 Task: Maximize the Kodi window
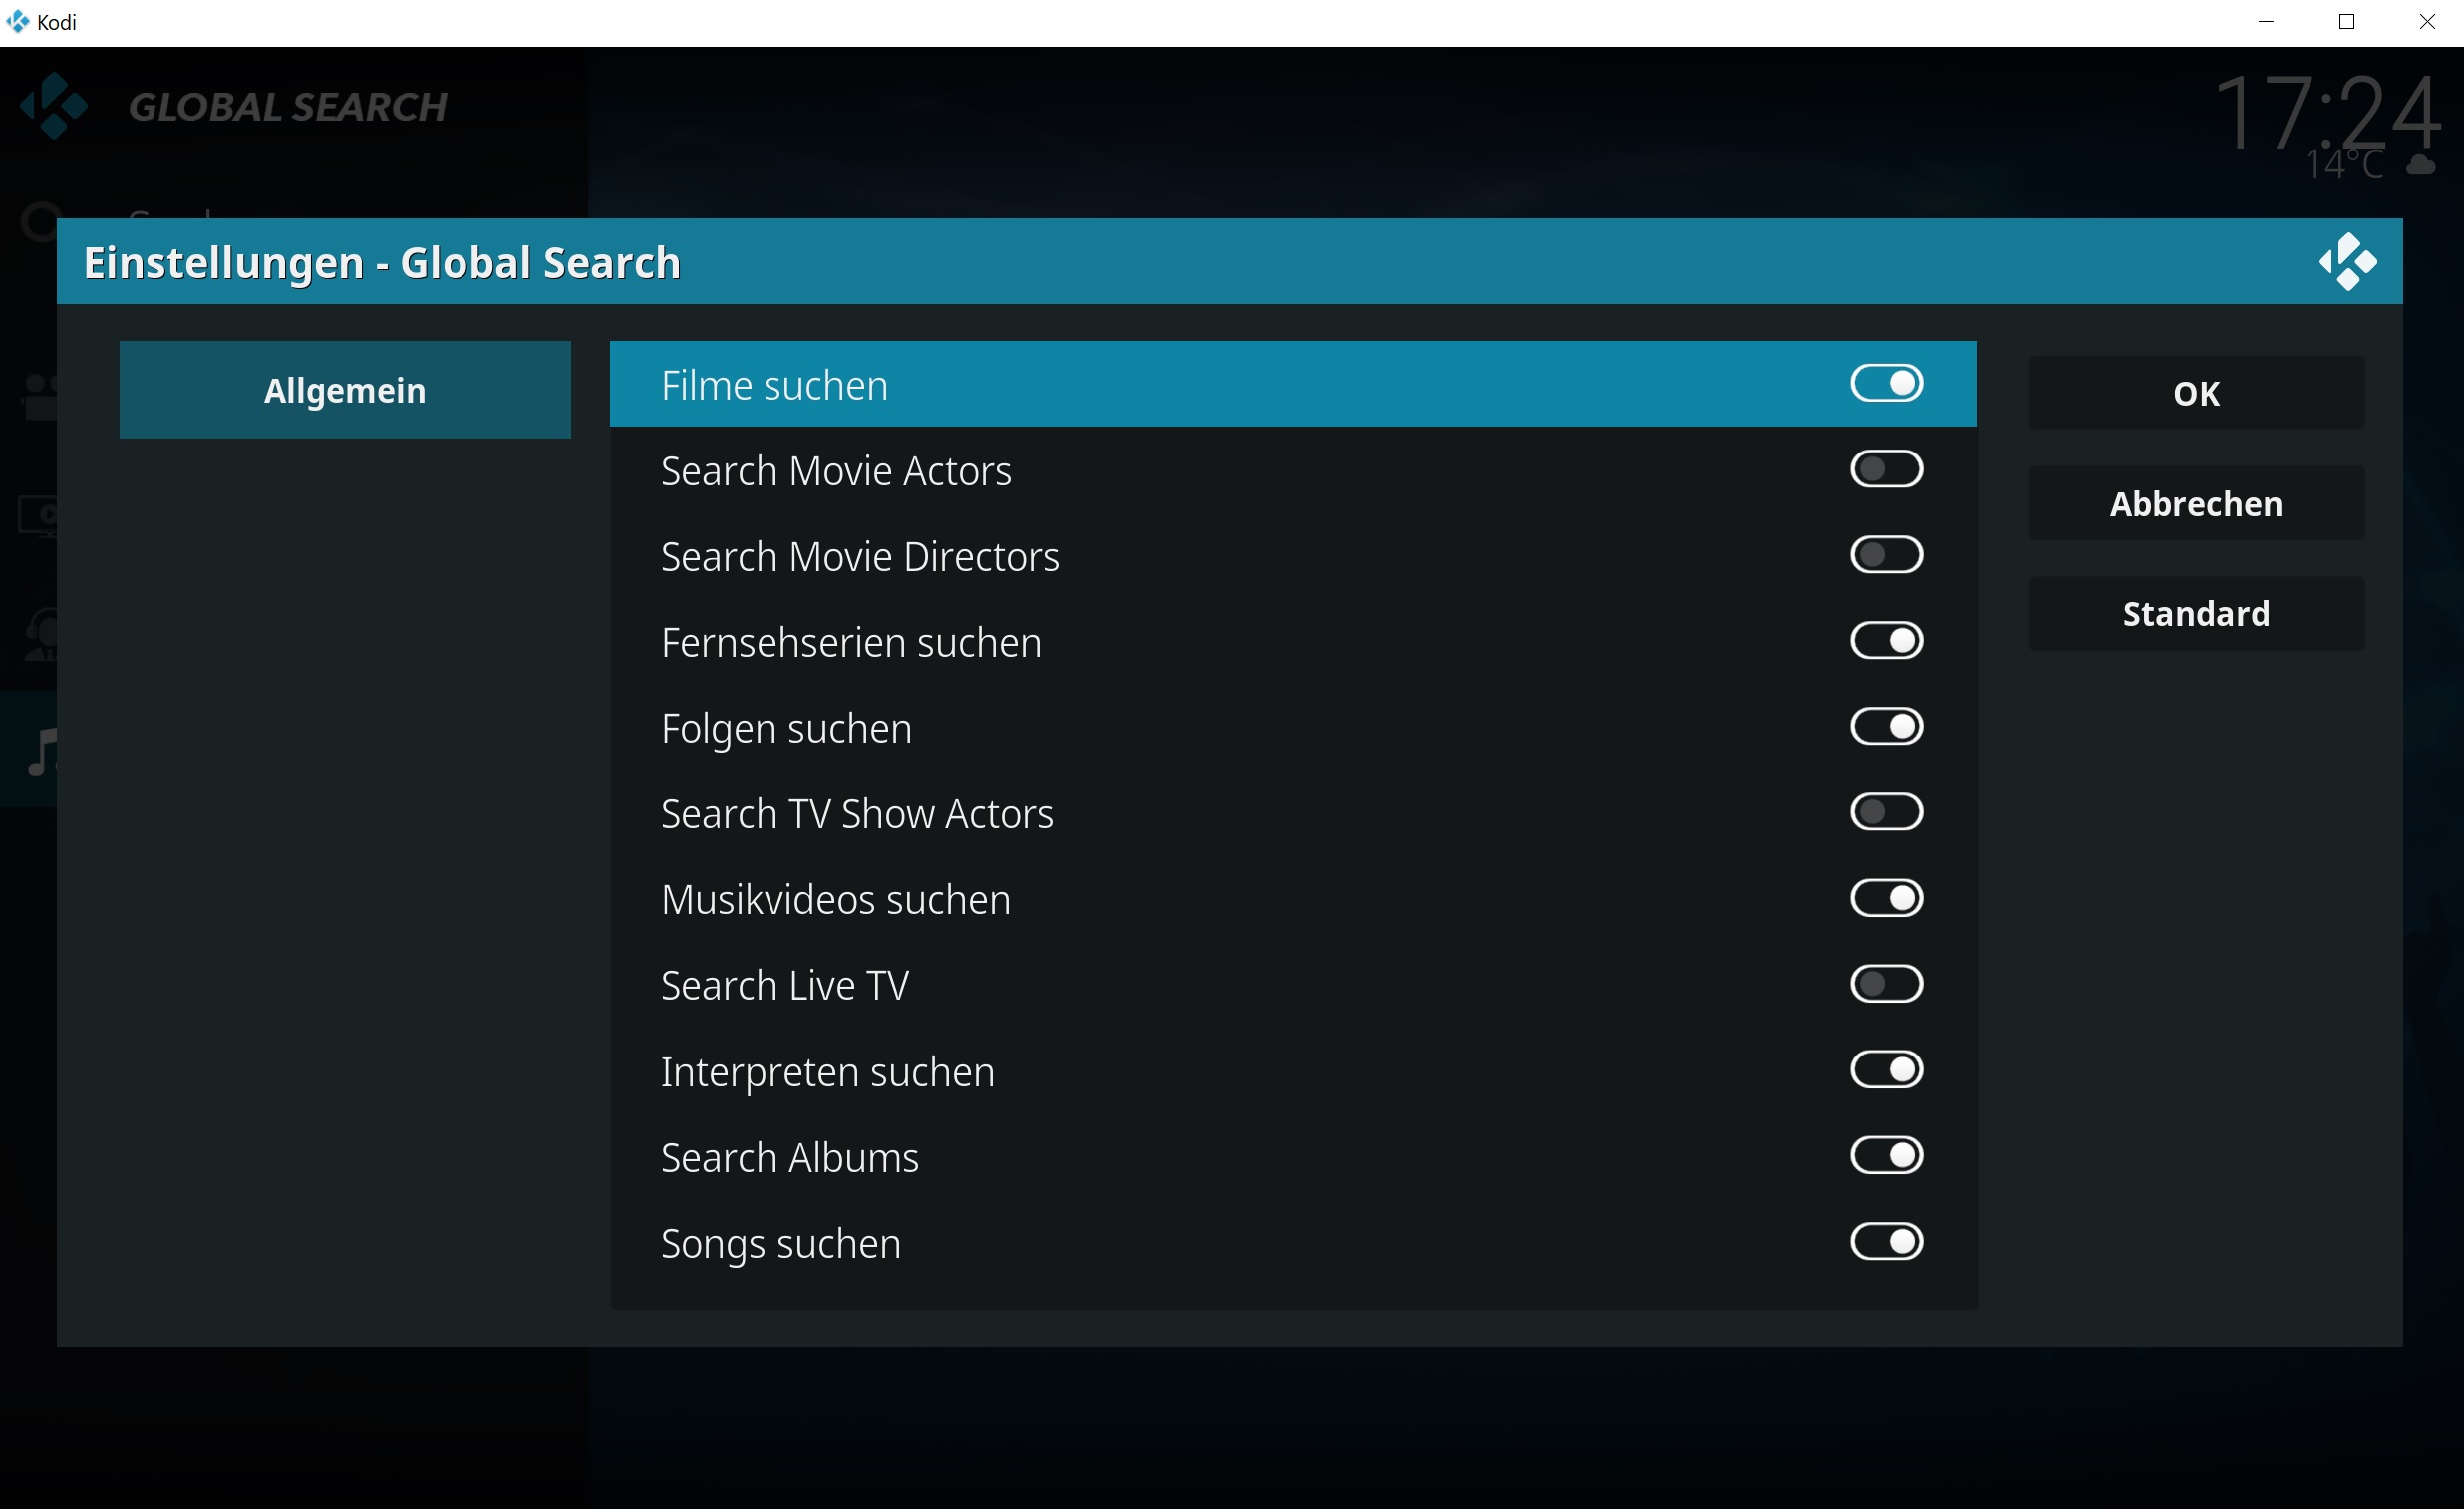coord(2346,22)
